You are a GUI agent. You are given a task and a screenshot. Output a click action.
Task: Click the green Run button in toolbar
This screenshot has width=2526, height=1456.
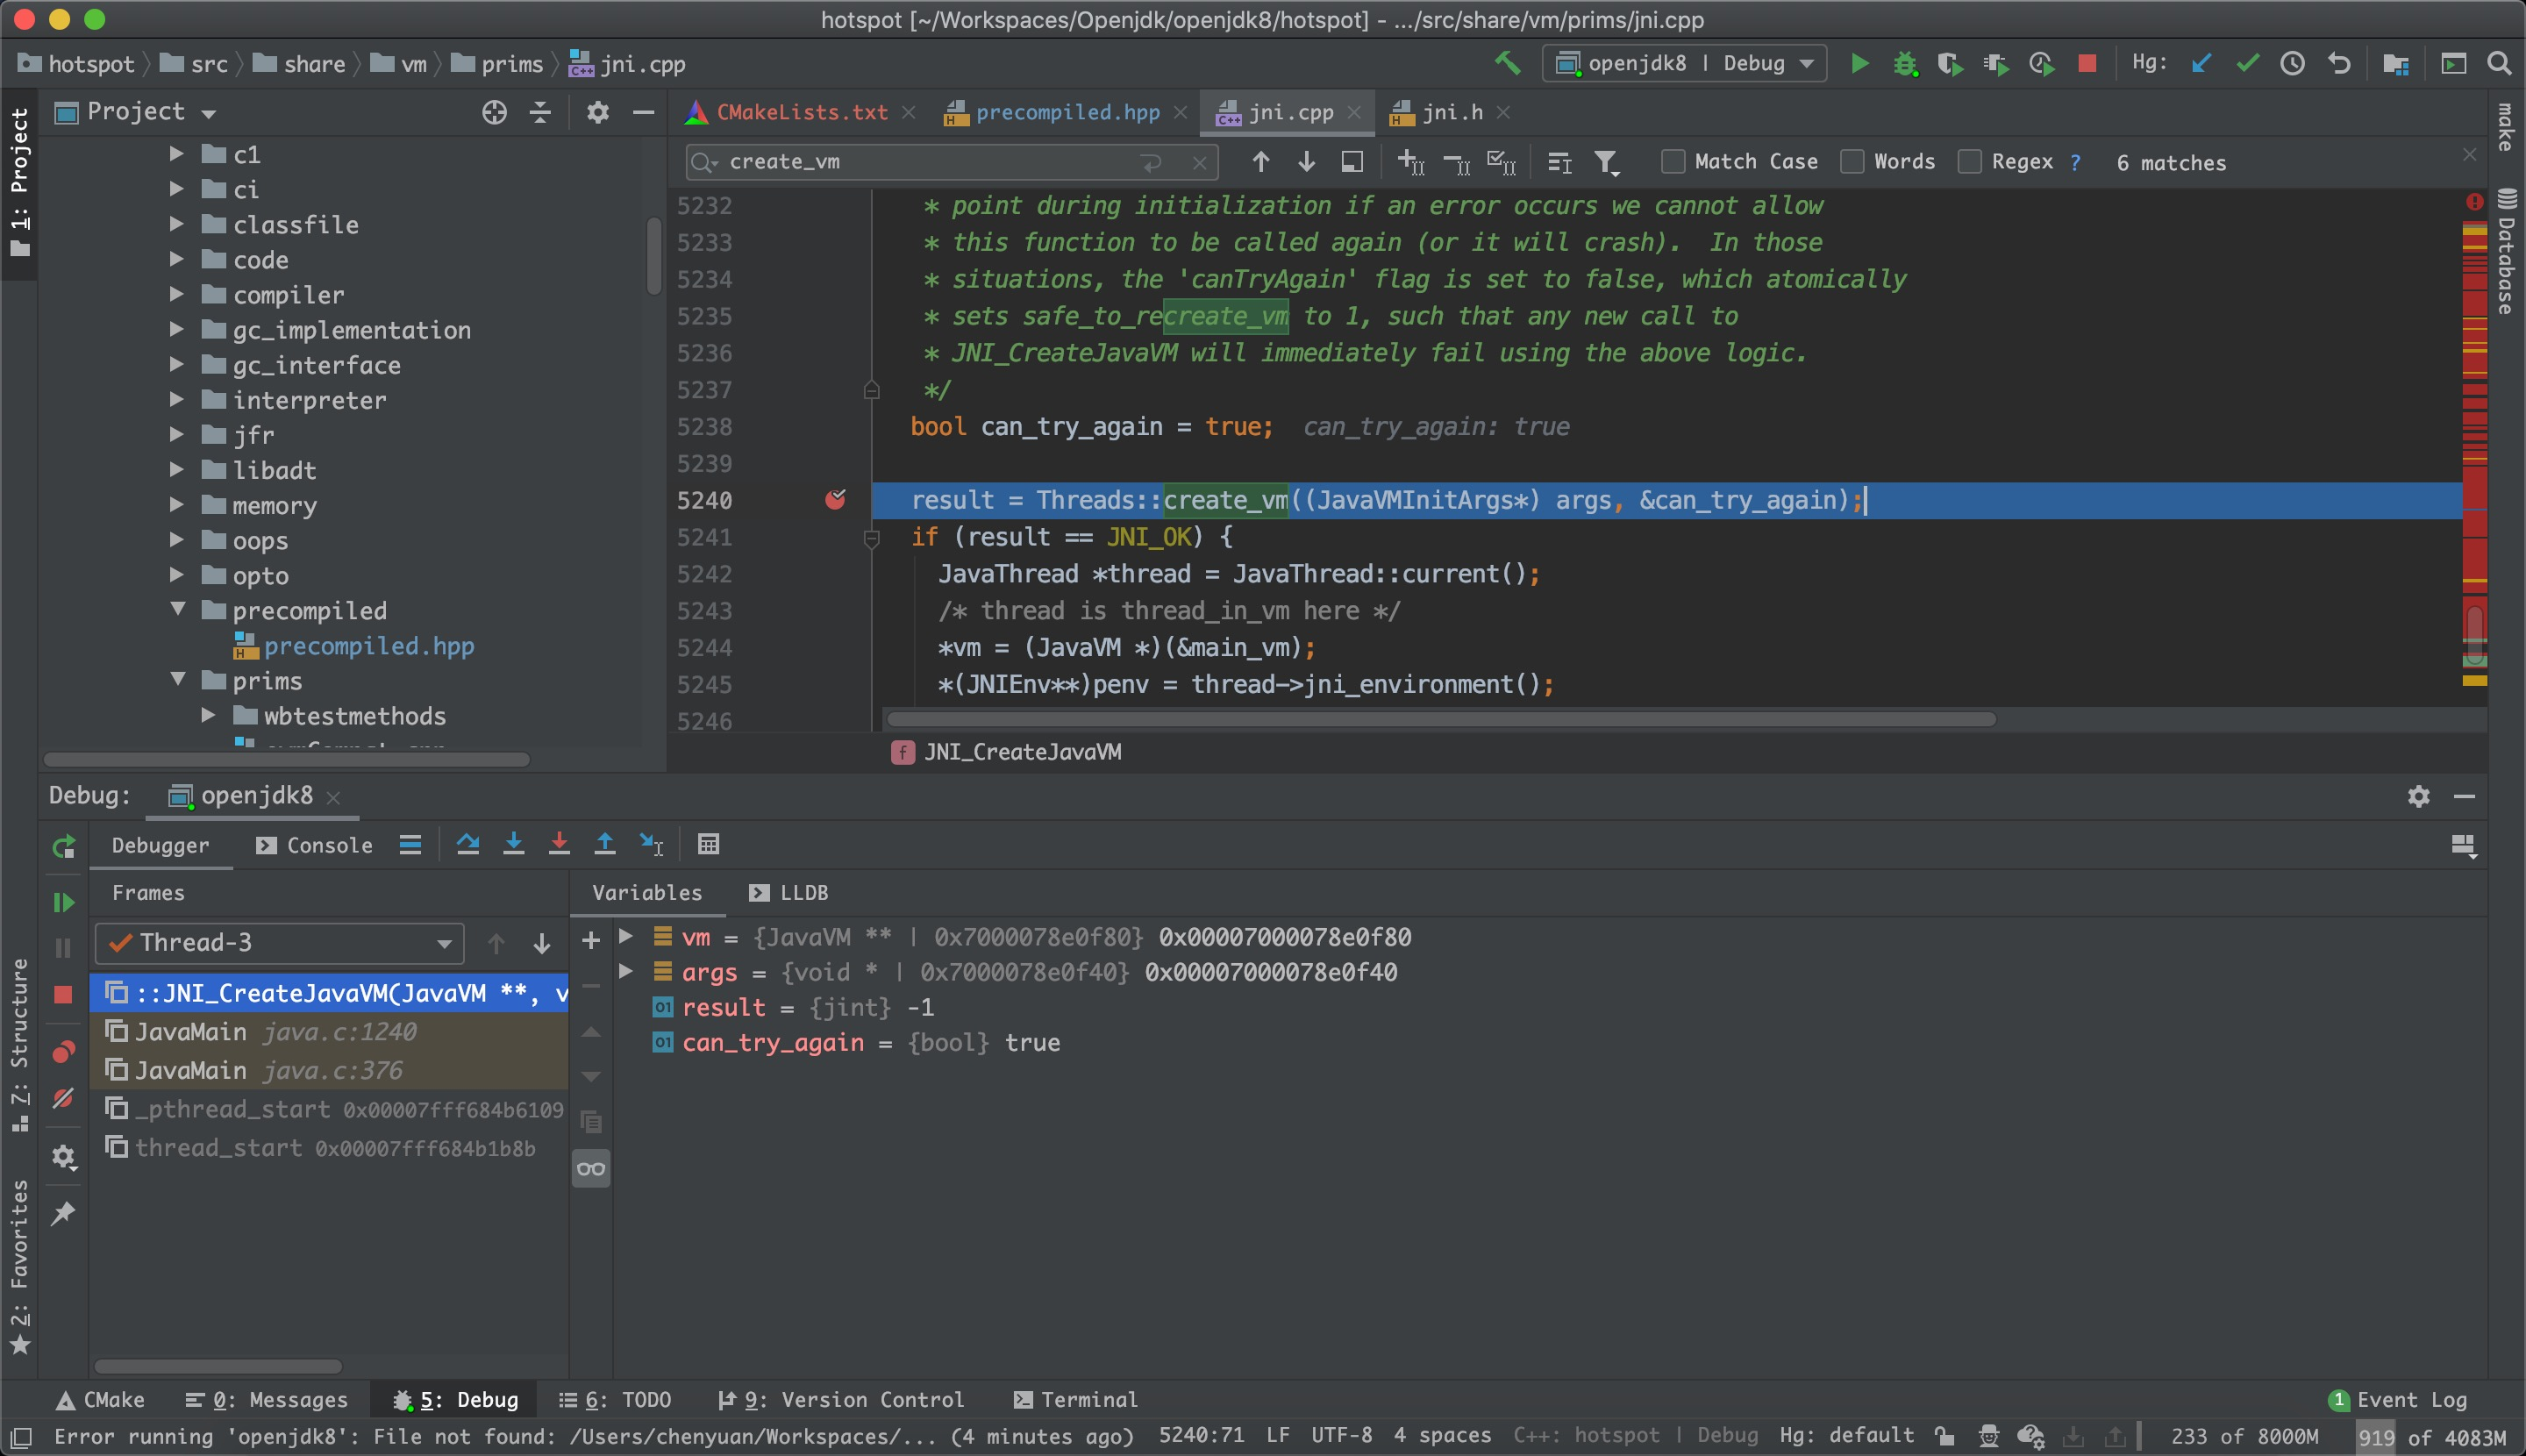[x=1859, y=63]
